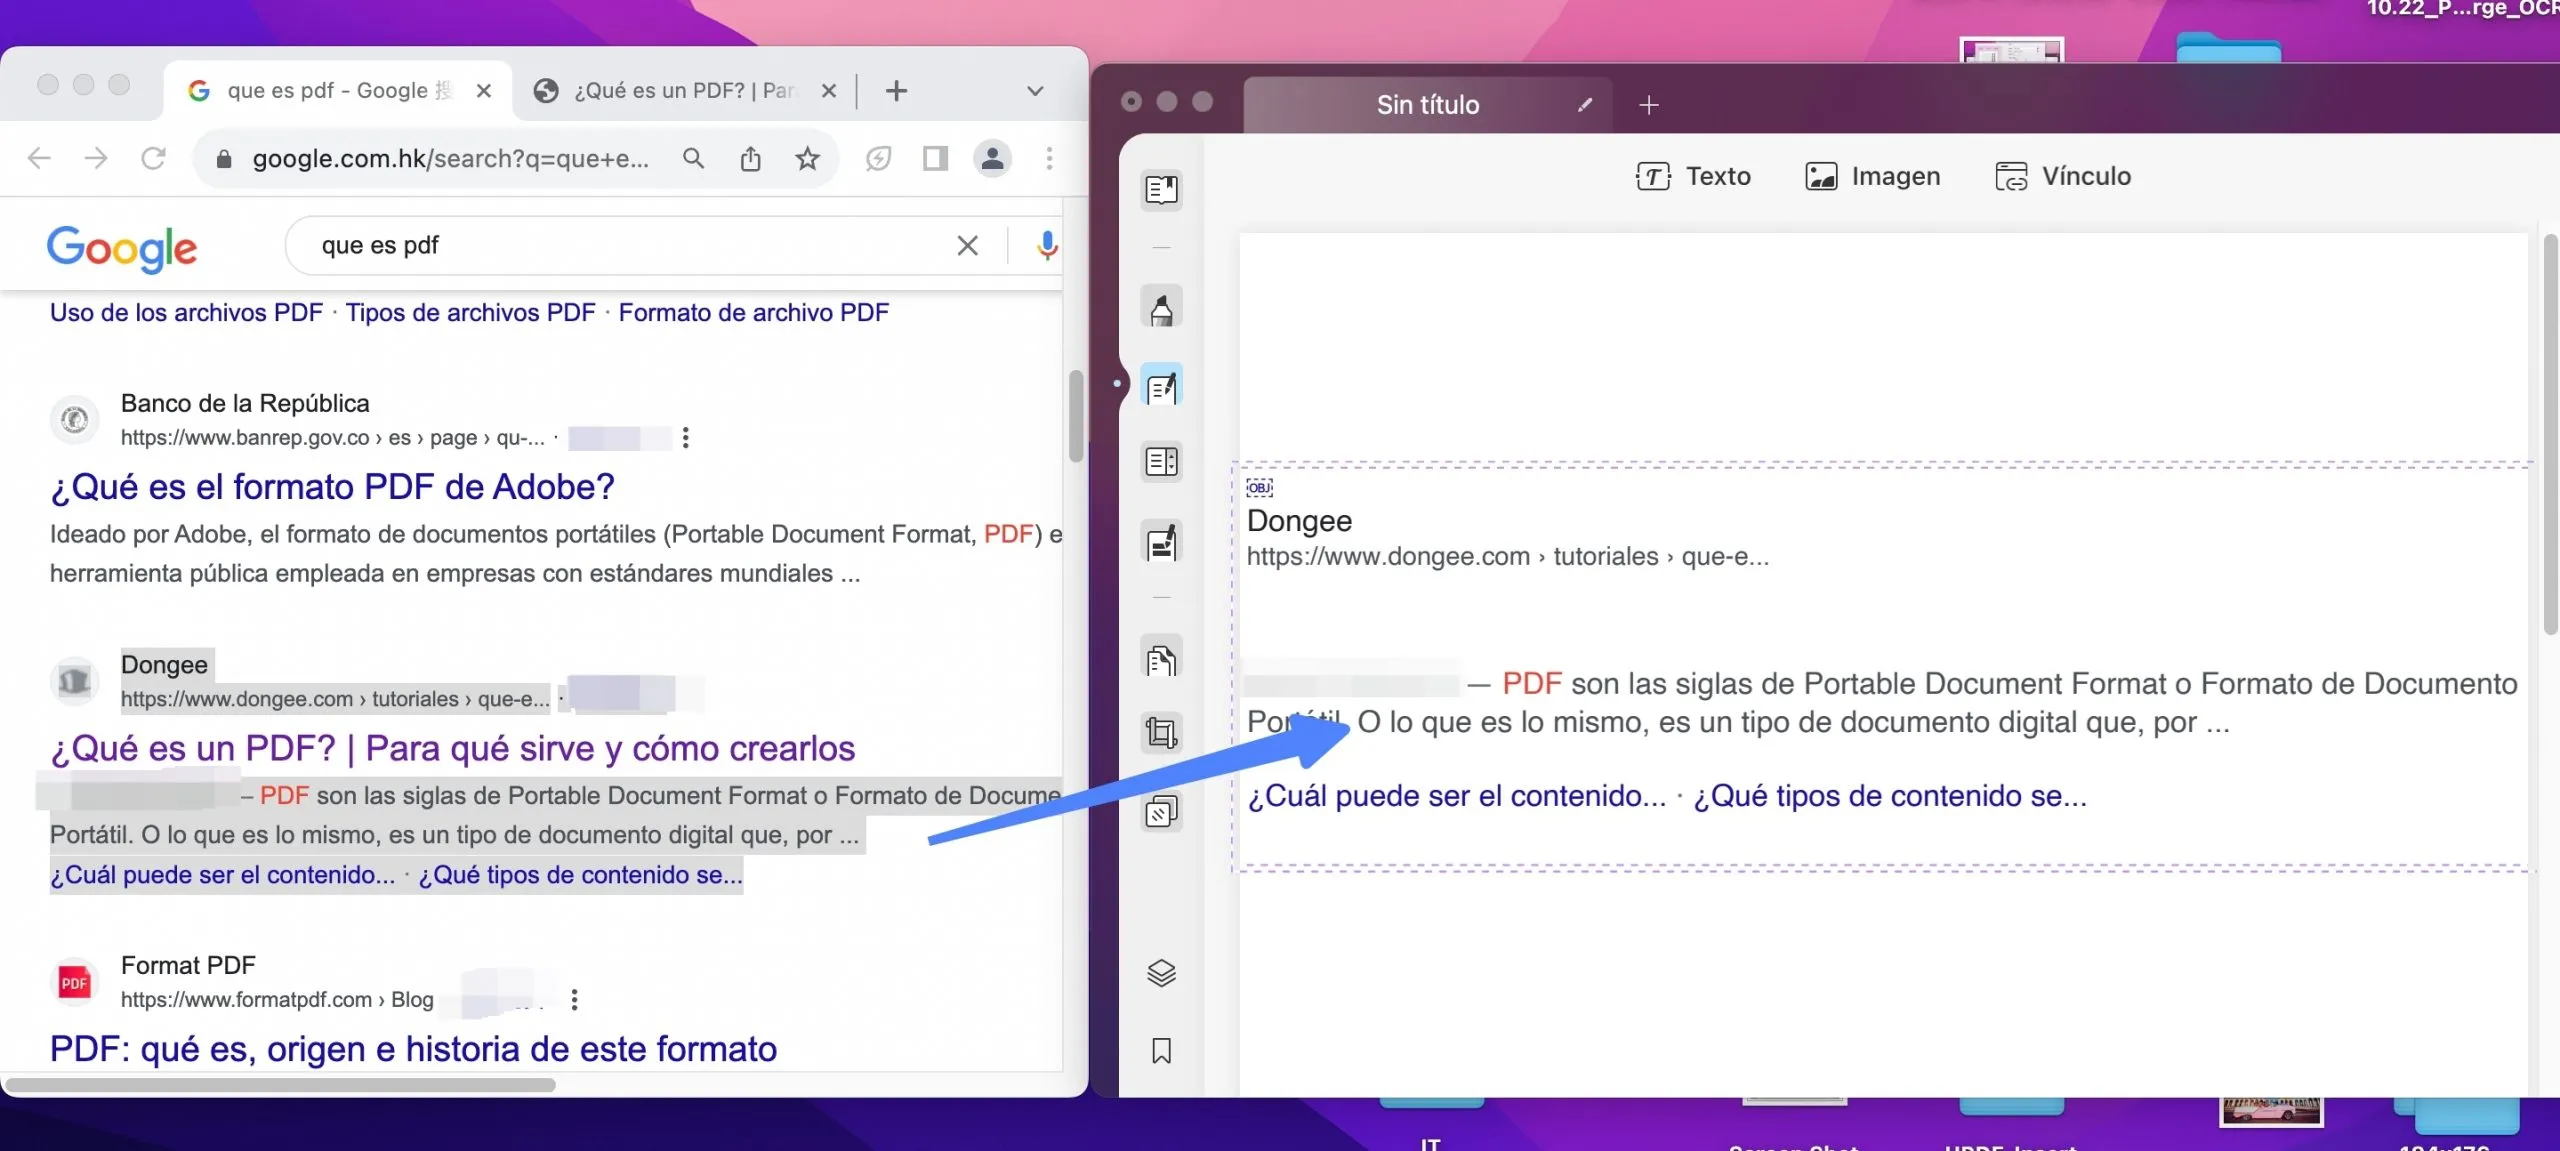Open the Layers icon in UPDF sidebar
Image resolution: width=2560 pixels, height=1151 pixels.
(x=1161, y=972)
